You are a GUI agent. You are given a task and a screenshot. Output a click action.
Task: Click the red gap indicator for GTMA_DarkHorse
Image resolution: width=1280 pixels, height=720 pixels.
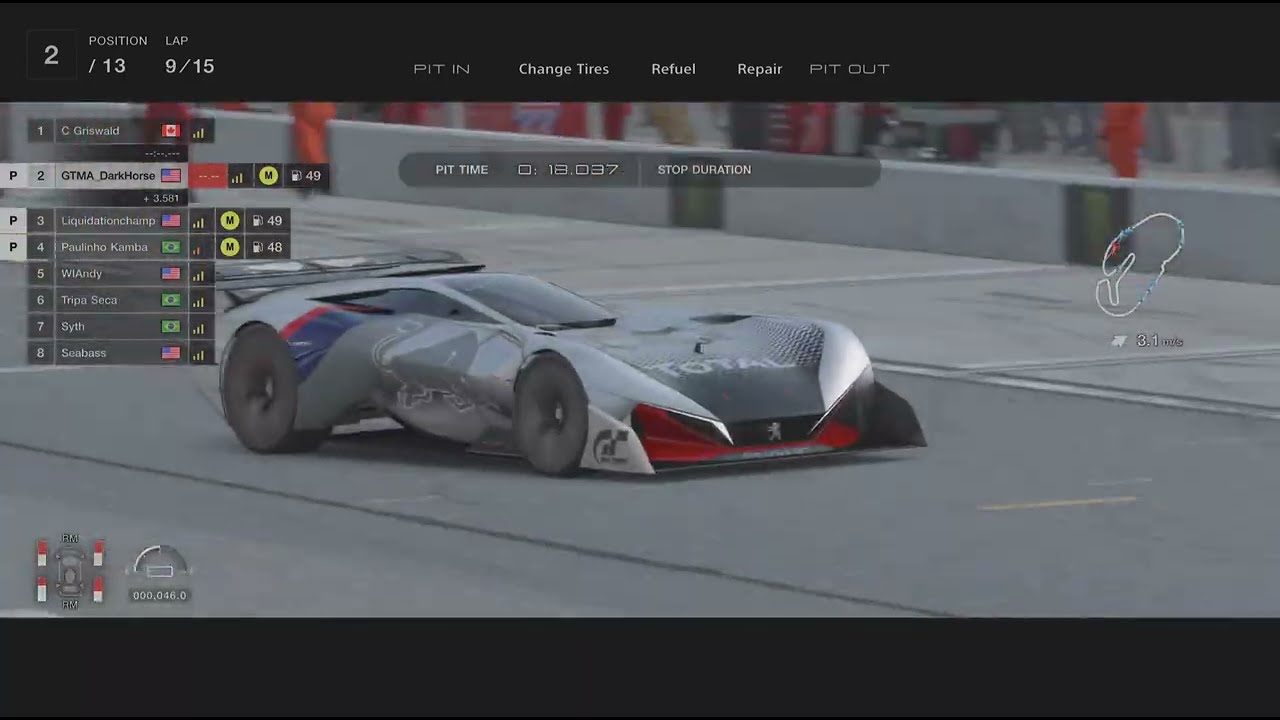coord(208,176)
